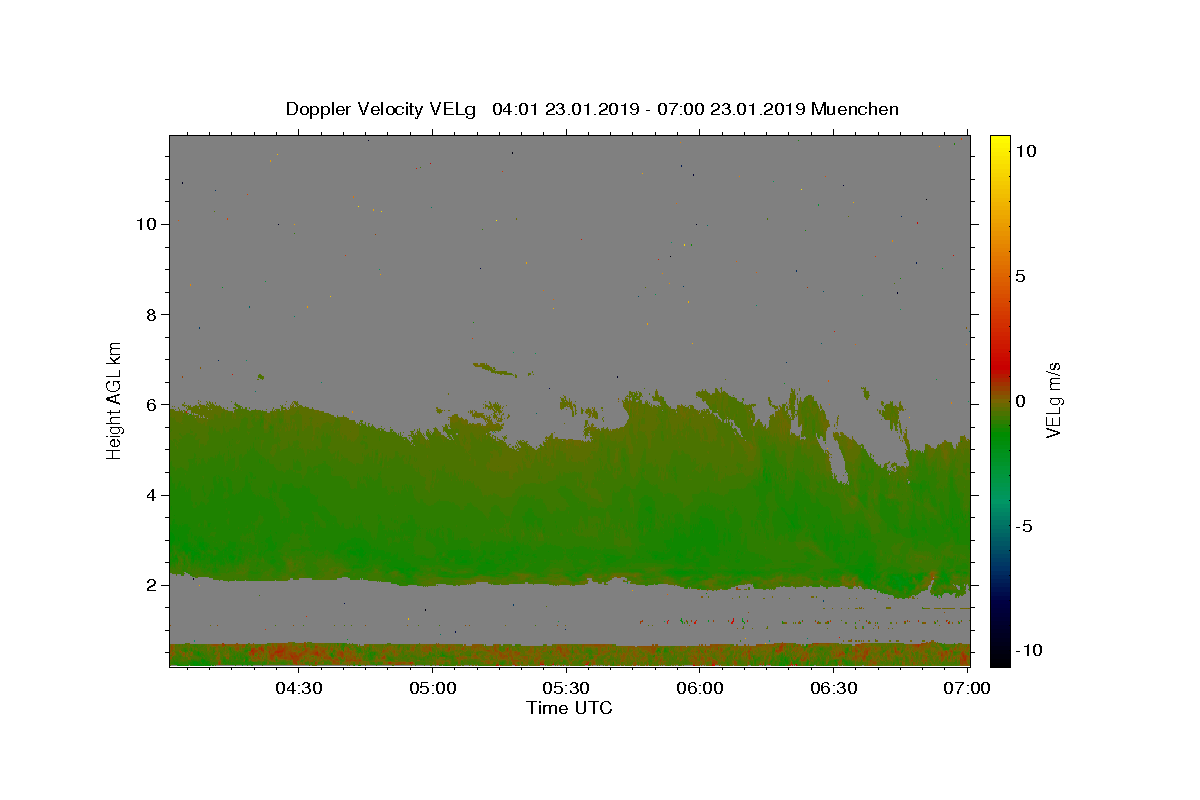Image resolution: width=1200 pixels, height=800 pixels.
Task: Select the height axis label '6'
Action: click(x=151, y=405)
